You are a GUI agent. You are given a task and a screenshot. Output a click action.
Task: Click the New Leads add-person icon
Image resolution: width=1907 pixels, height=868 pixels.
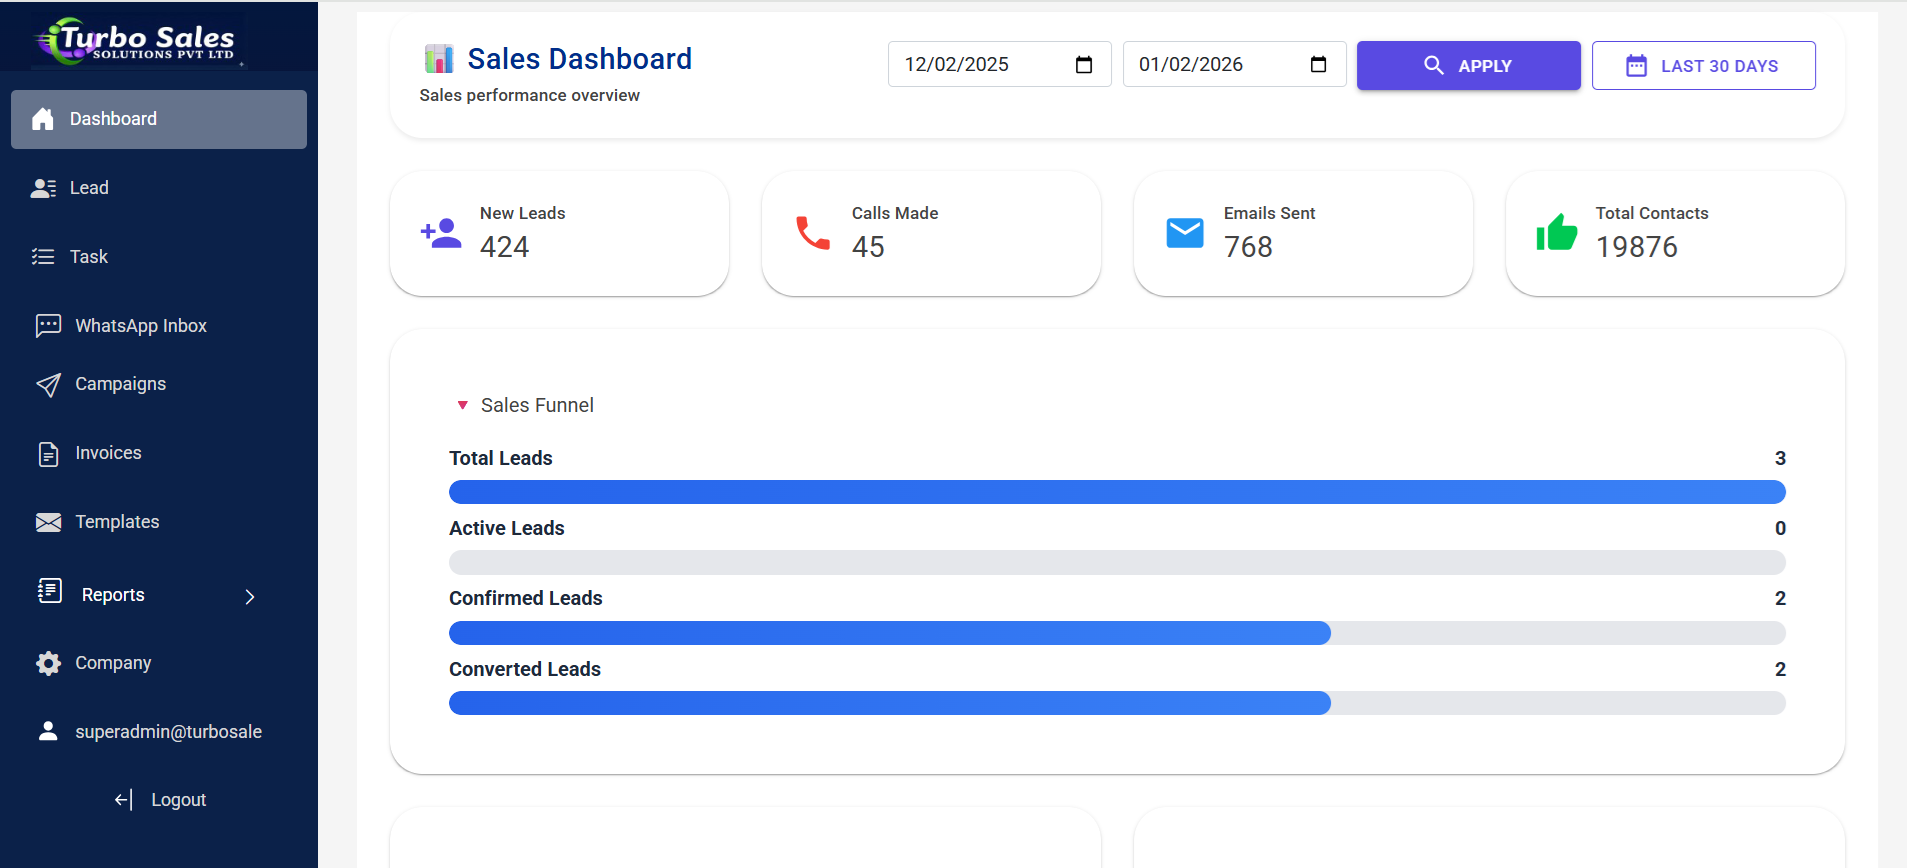pyautogui.click(x=441, y=233)
